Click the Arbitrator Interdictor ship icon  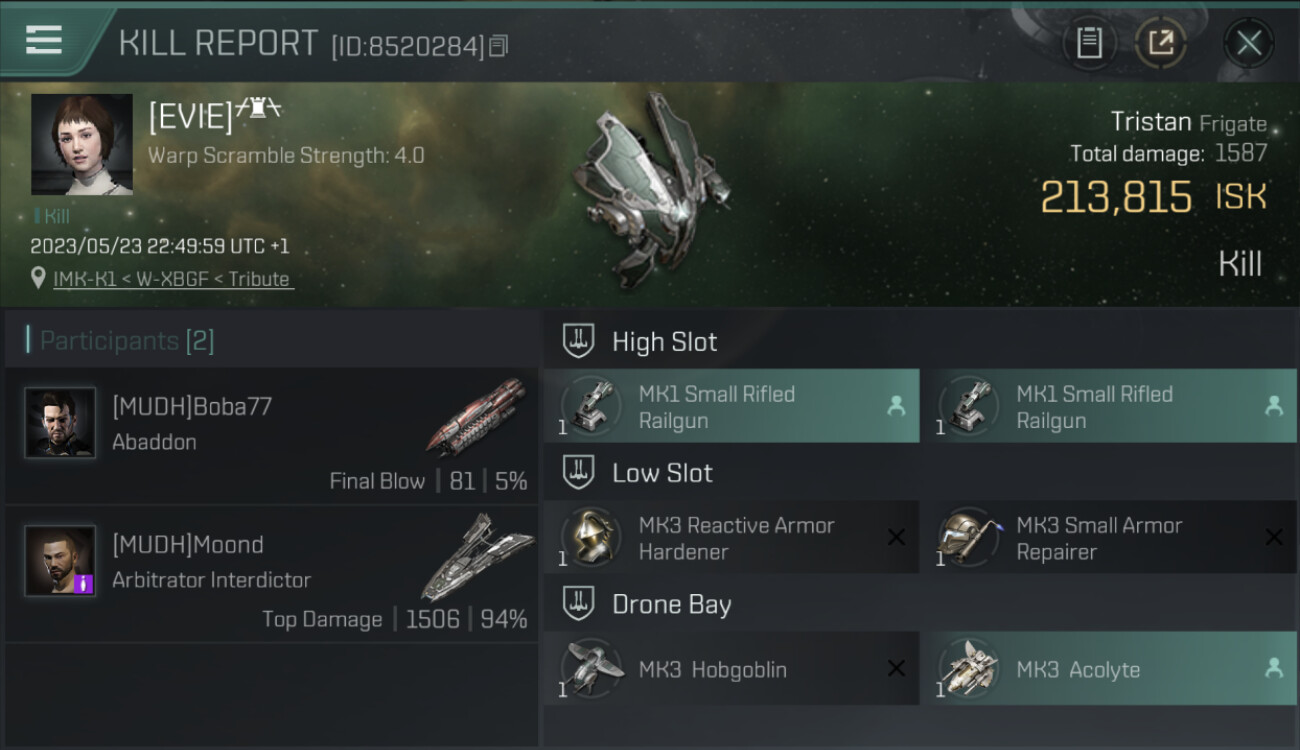(x=477, y=556)
